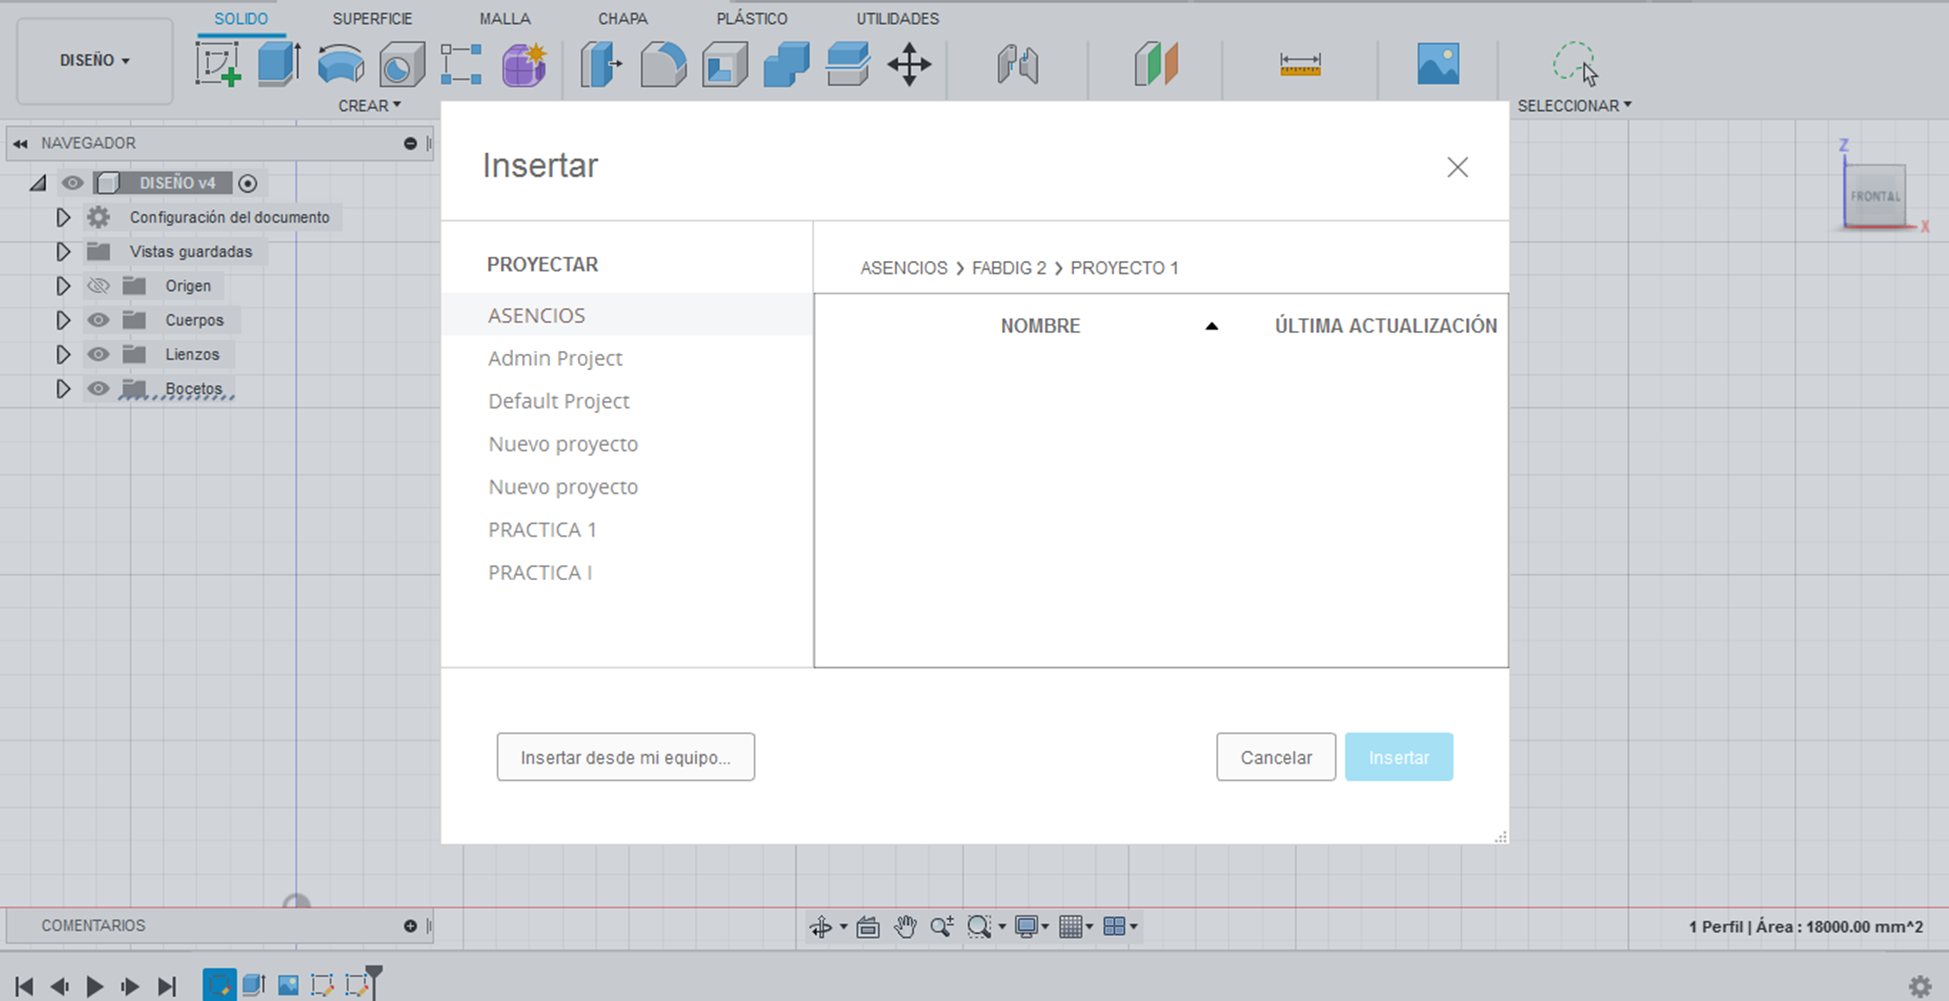Open the grid and snaps settings
The image size is (1949, 1001).
point(1071,927)
